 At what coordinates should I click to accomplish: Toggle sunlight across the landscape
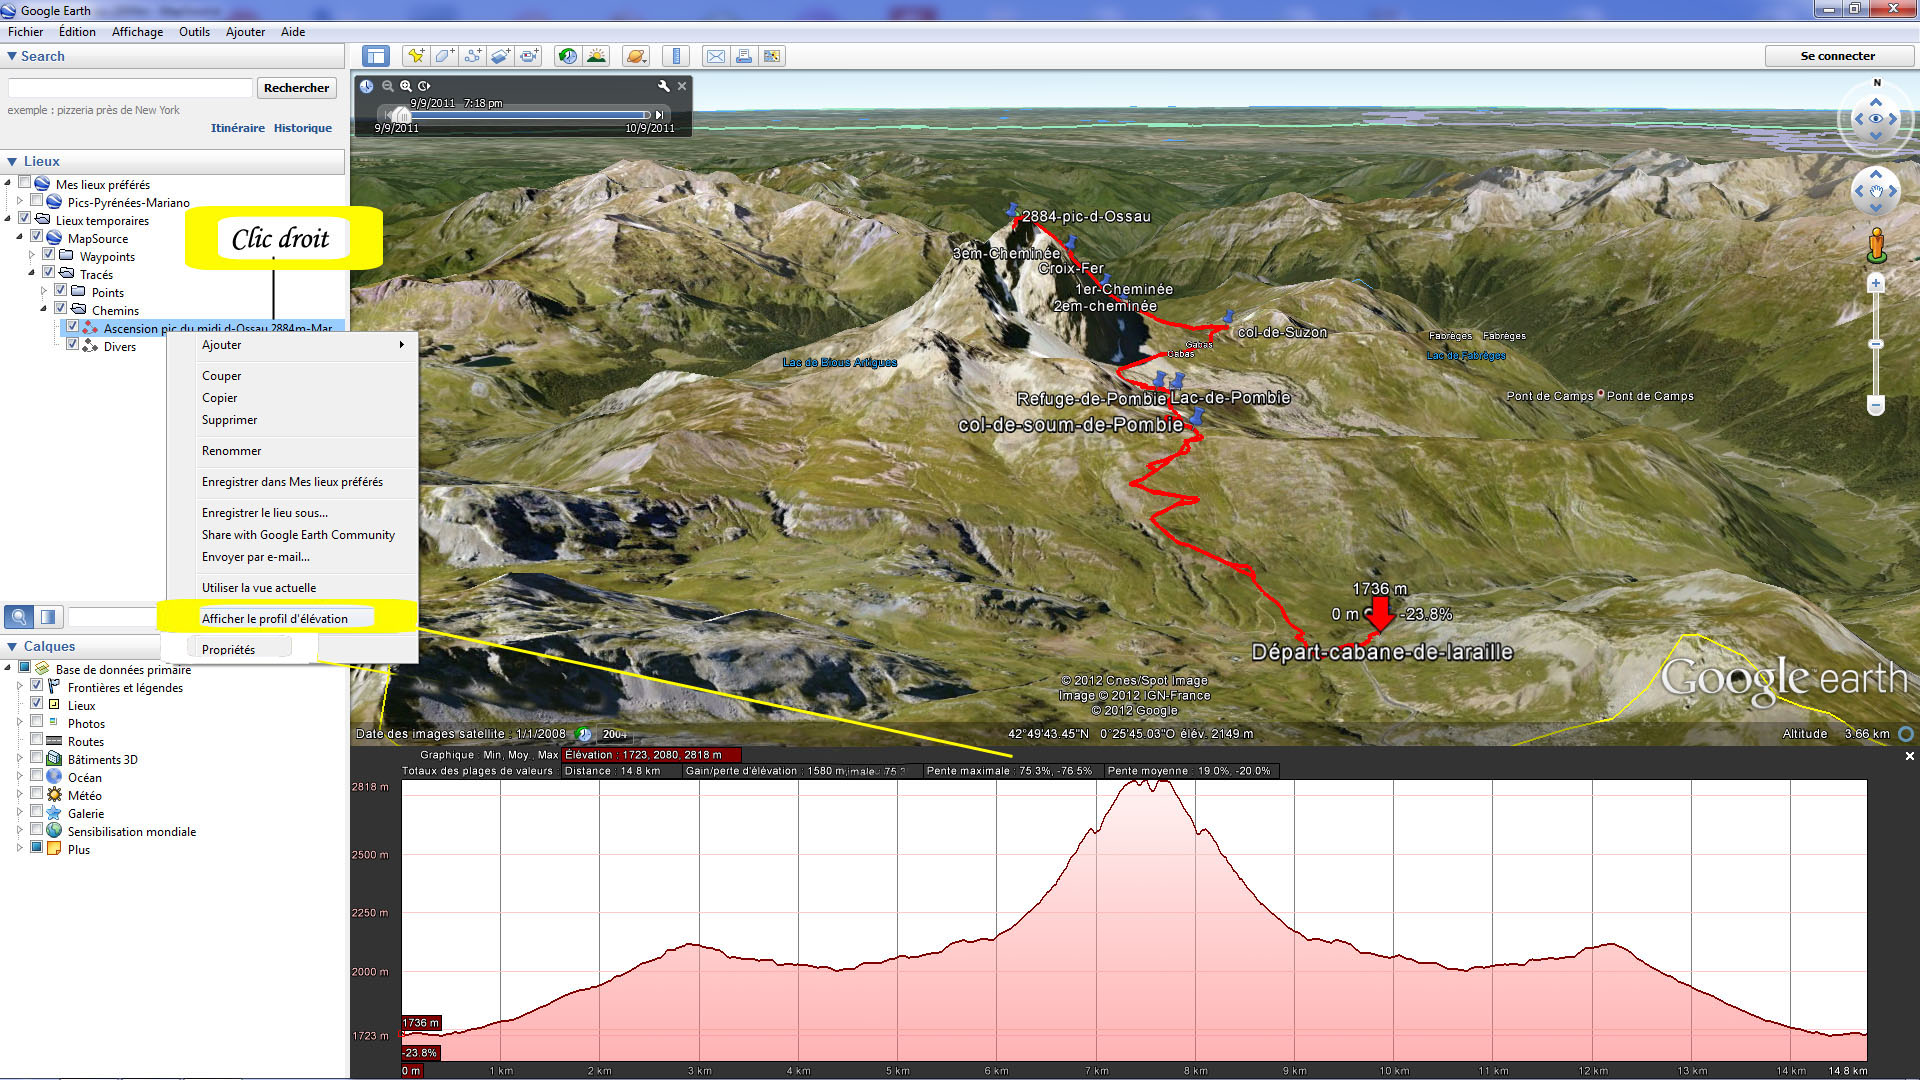coord(596,56)
